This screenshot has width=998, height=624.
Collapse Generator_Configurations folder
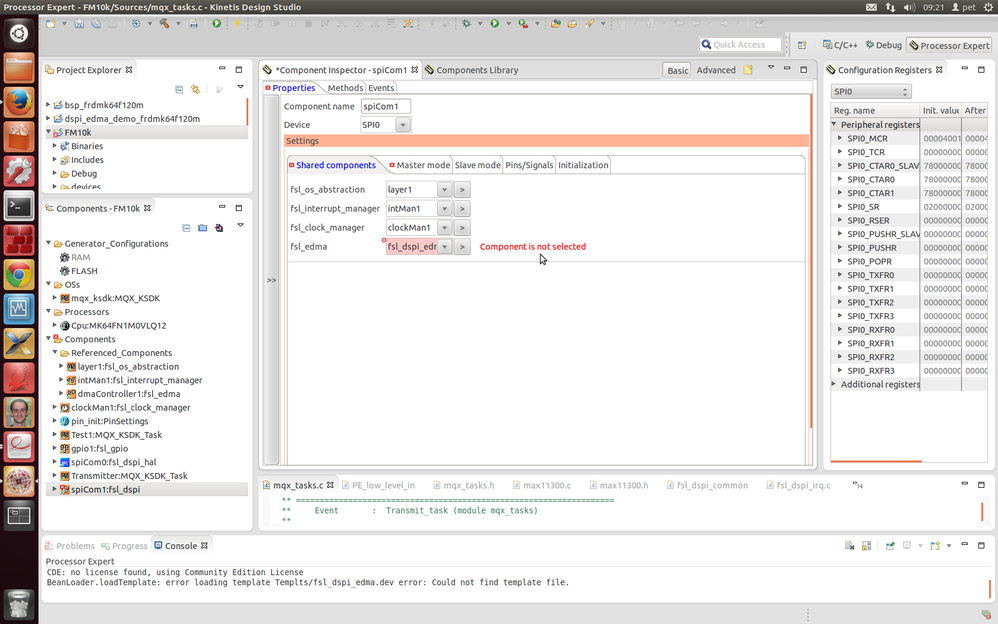48,243
